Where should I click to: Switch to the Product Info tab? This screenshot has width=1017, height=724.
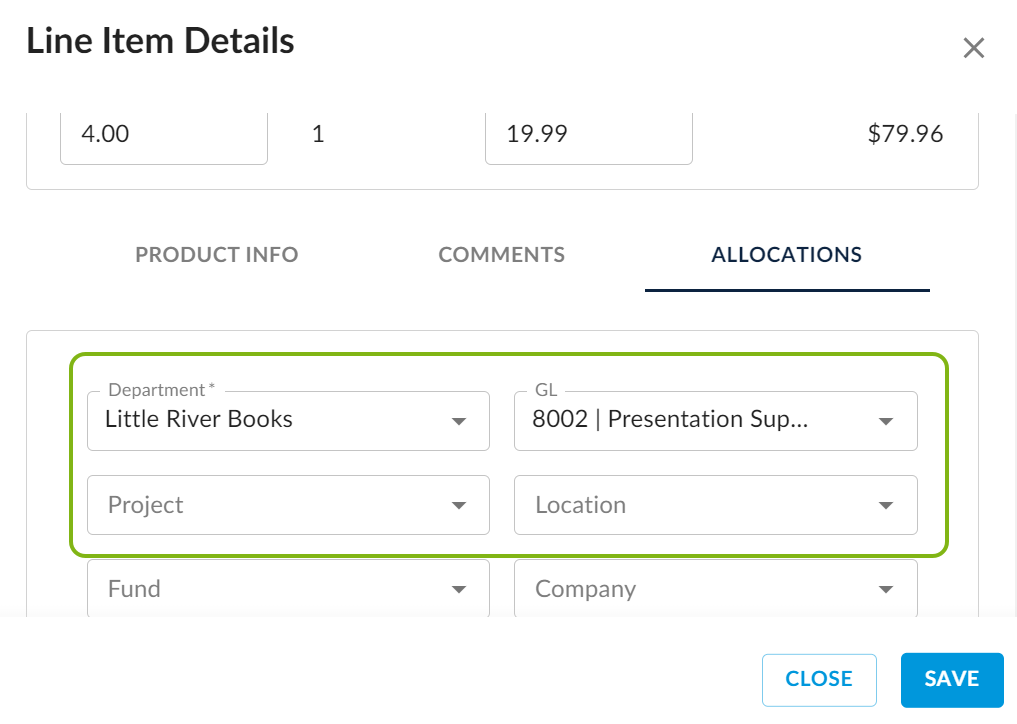point(216,254)
